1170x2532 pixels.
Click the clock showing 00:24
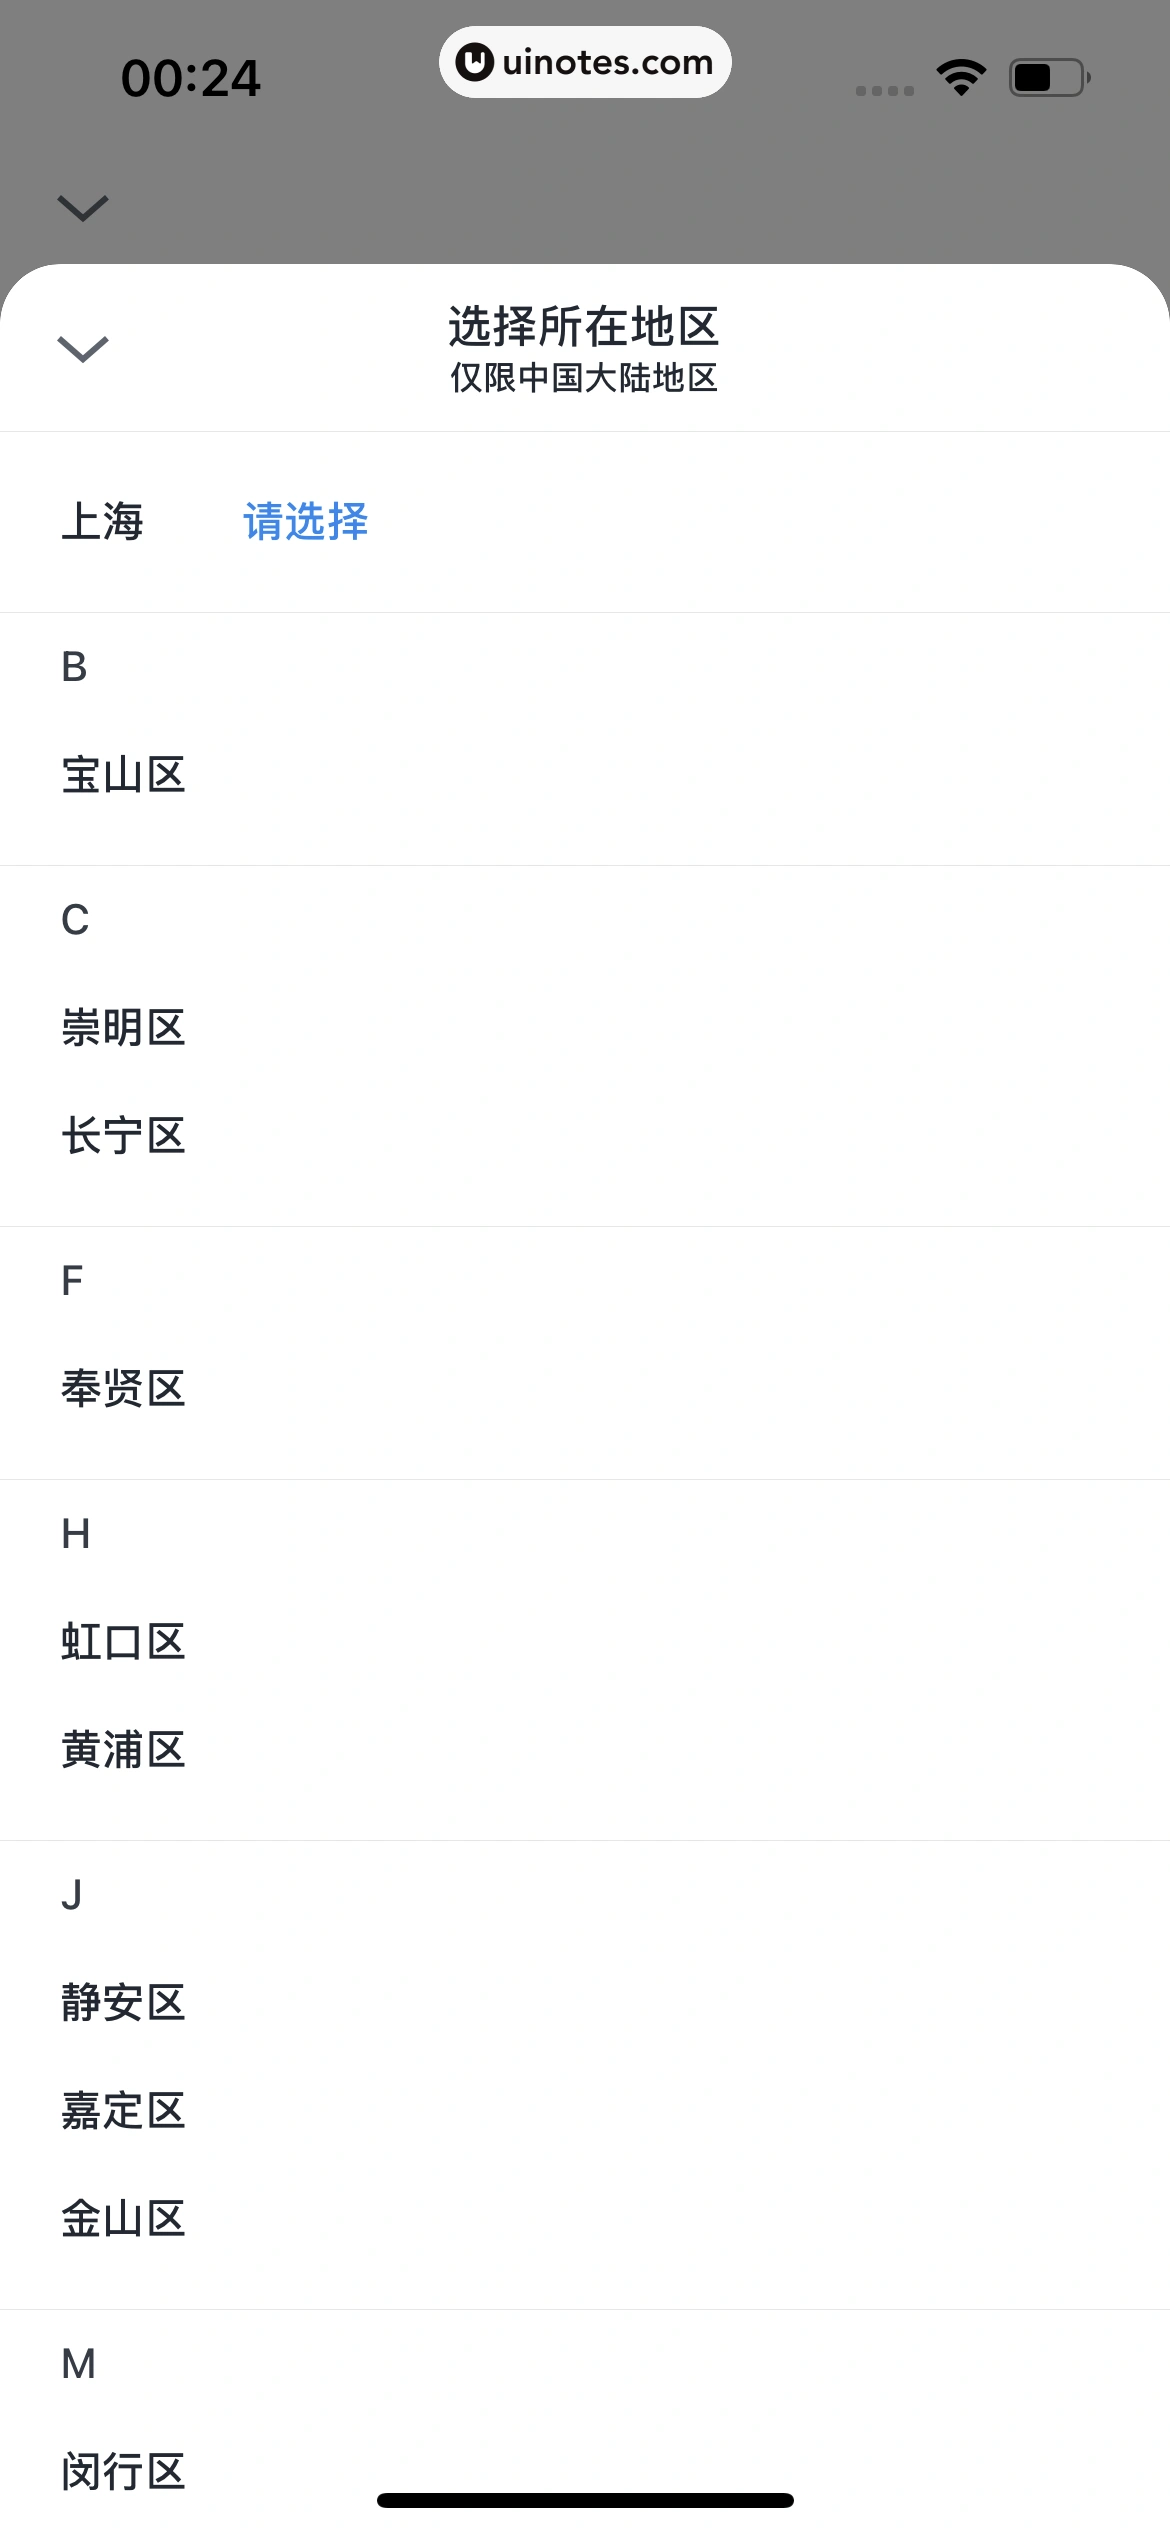click(x=193, y=75)
